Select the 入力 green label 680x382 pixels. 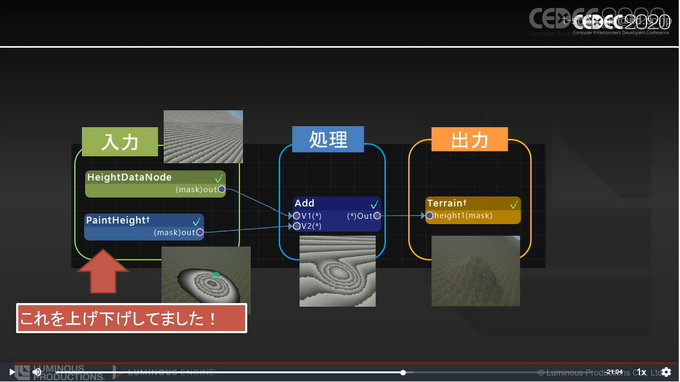tap(120, 141)
